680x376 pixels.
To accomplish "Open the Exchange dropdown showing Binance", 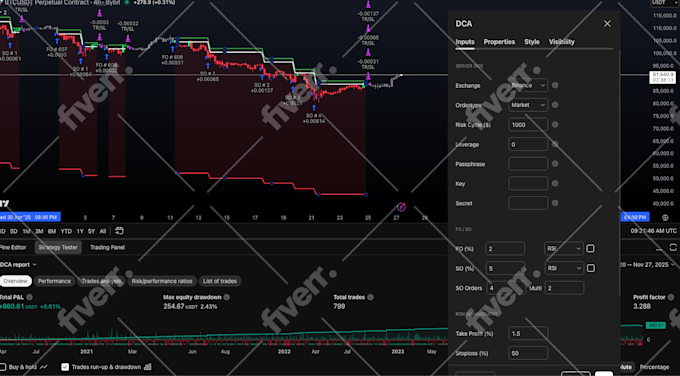I will coord(528,85).
